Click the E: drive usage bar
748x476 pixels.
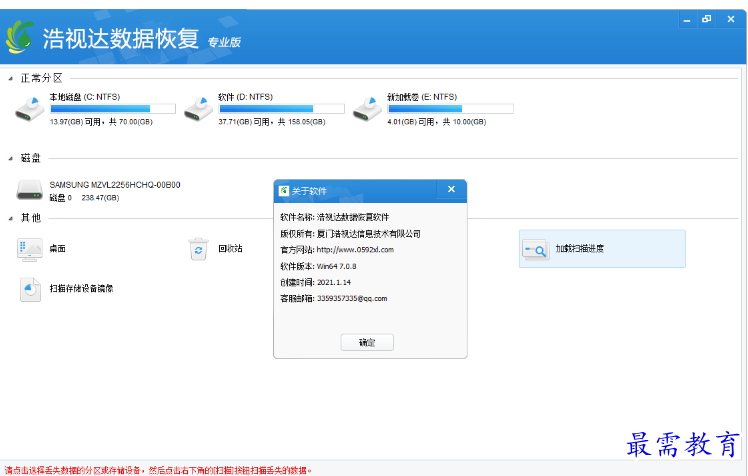pos(450,109)
